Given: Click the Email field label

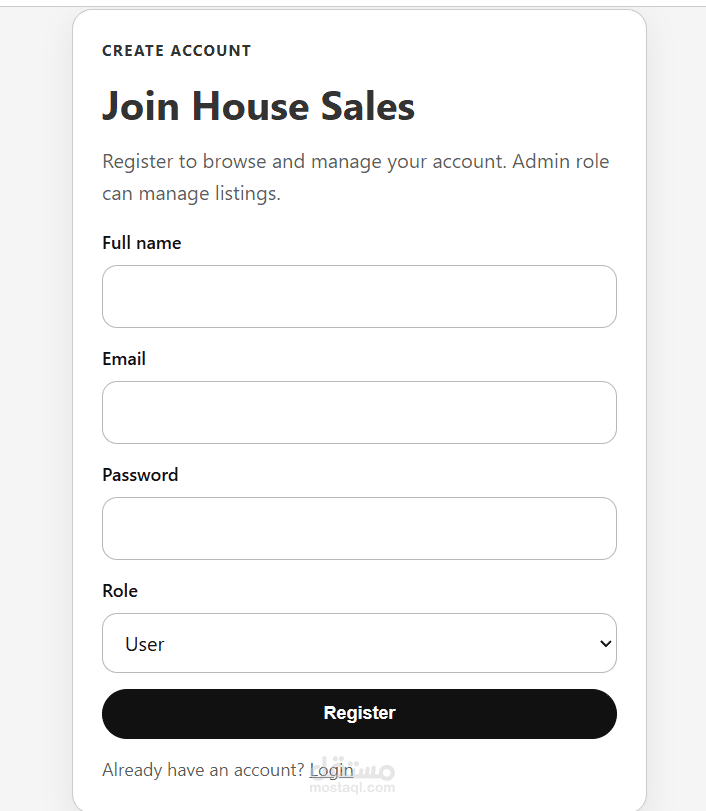Looking at the screenshot, I should (124, 359).
